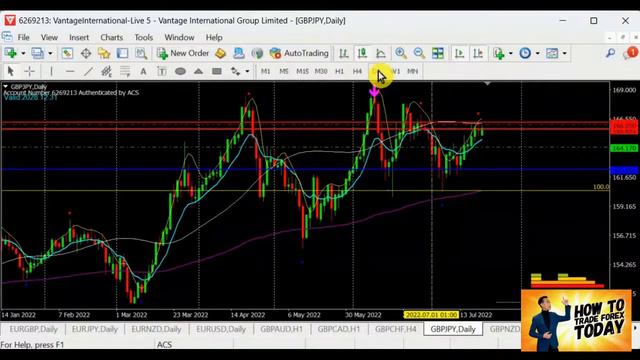Screen dimensions: 640x360
Task: Launch the gold MetaEditor book icon
Action: 220,53
